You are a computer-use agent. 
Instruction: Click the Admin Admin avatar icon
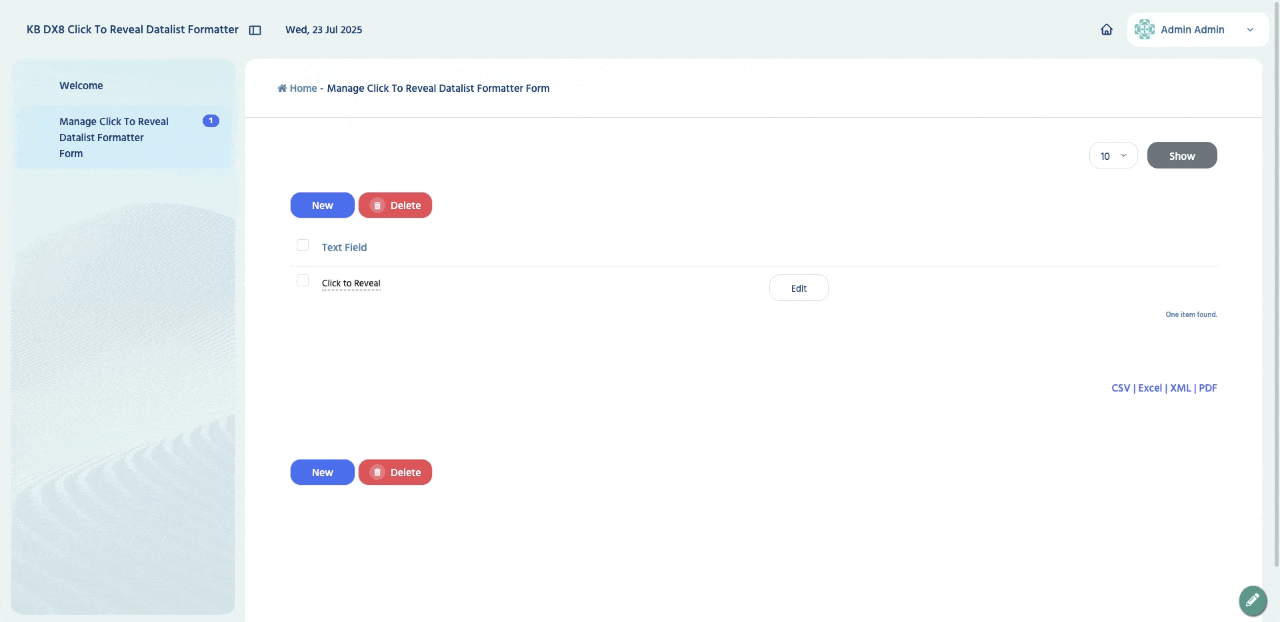pyautogui.click(x=1145, y=30)
